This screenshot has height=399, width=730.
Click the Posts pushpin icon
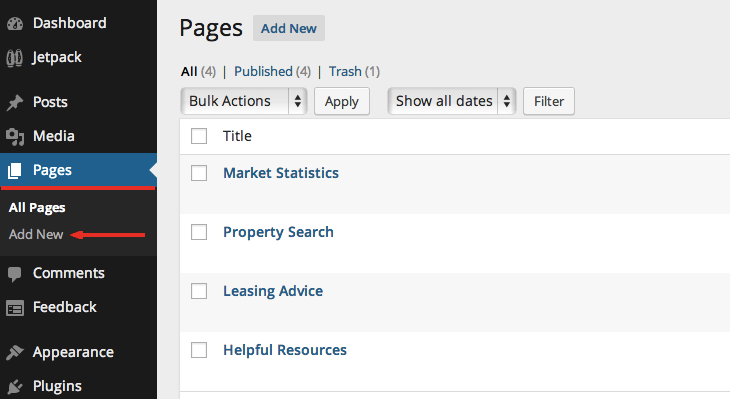point(15,102)
